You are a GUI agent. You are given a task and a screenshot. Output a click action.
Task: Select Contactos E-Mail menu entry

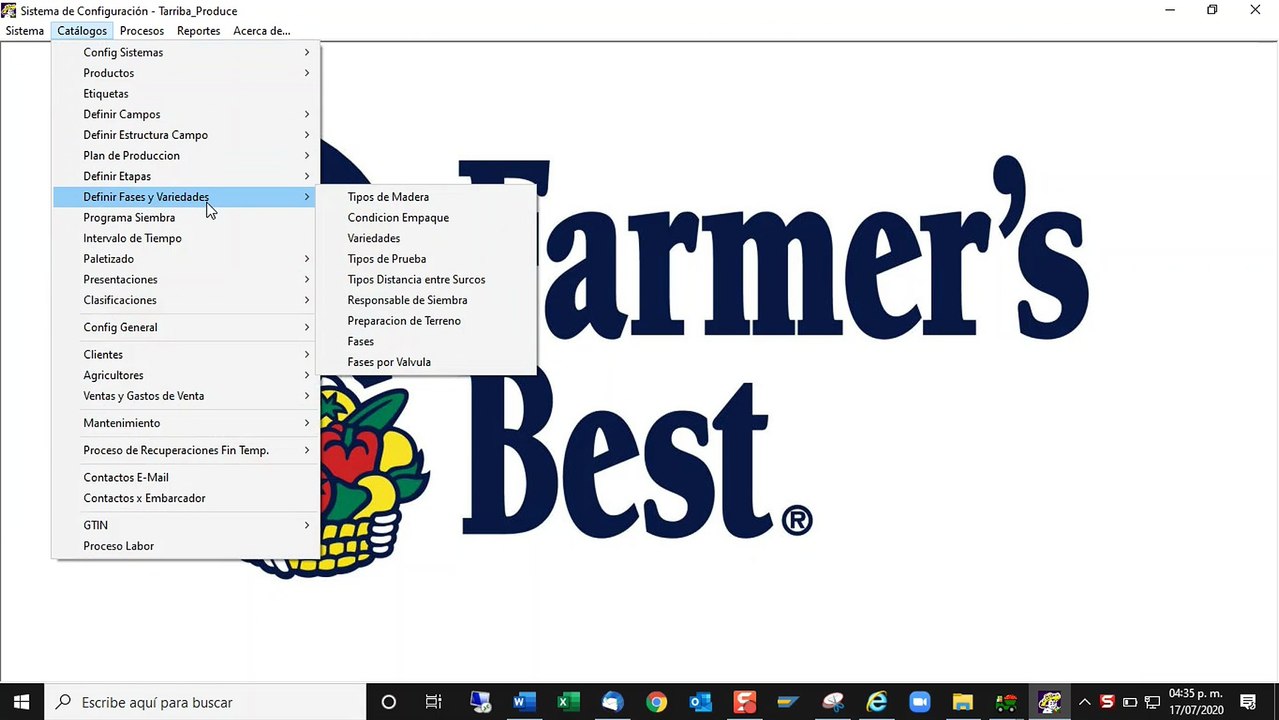coord(186,478)
